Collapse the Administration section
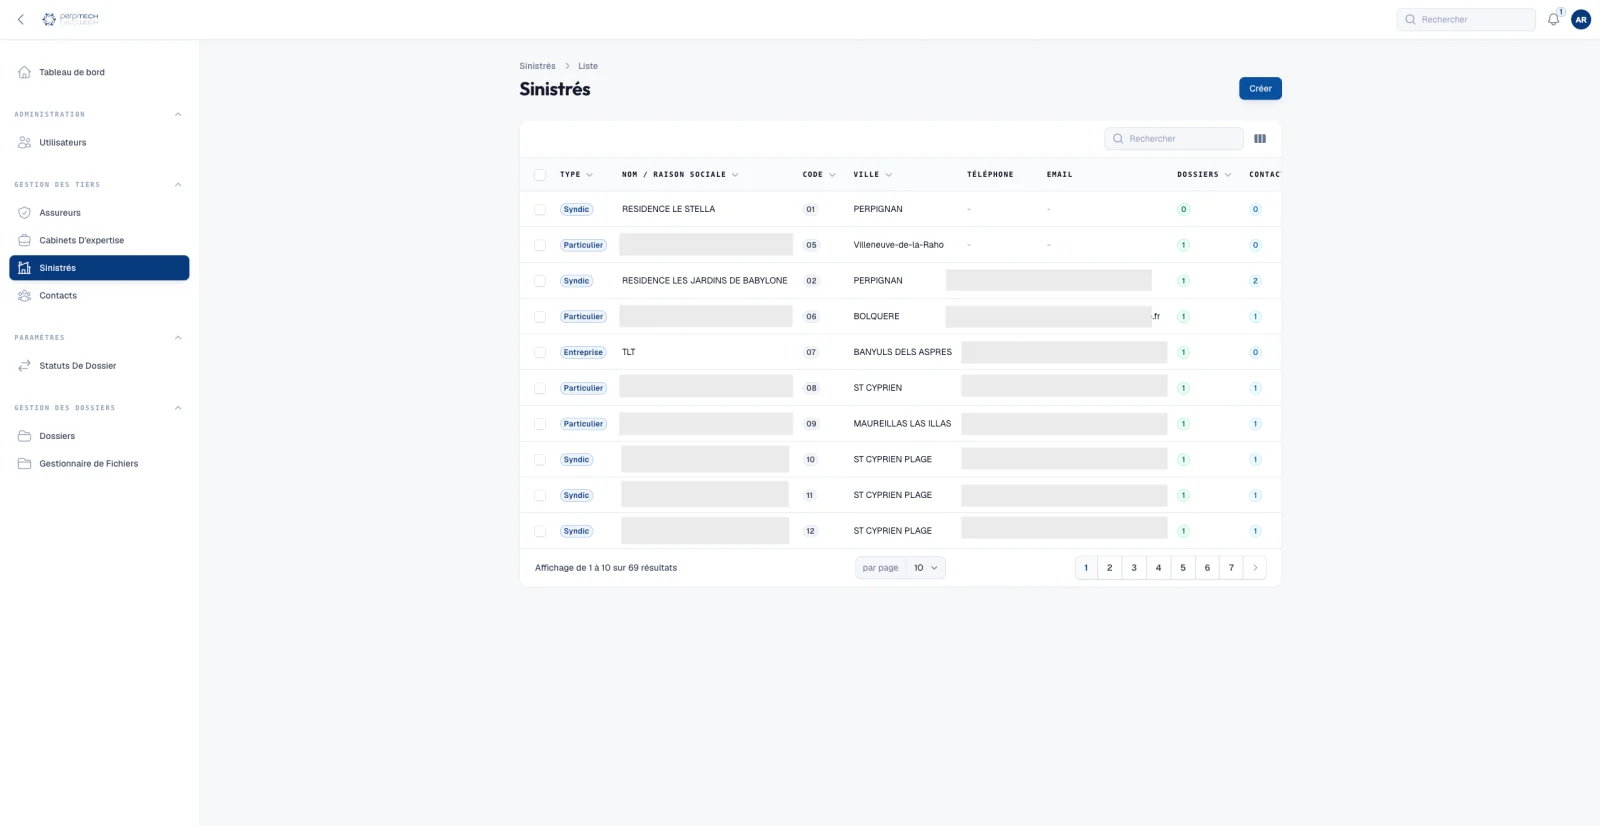Image resolution: width=1600 pixels, height=826 pixels. 178,114
